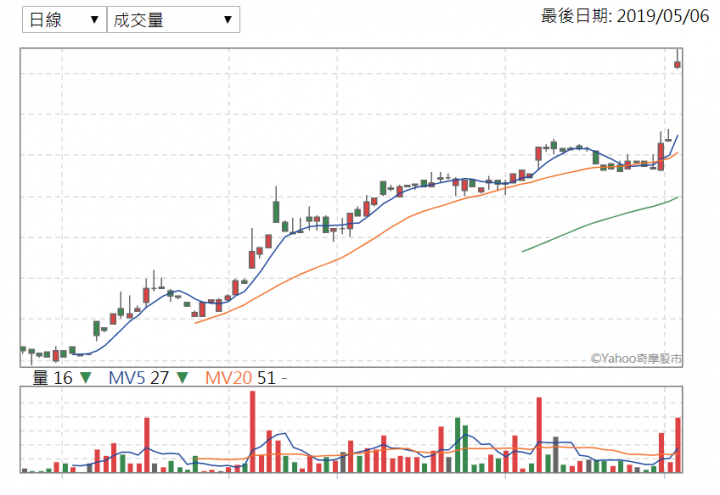This screenshot has height=495, width=720.
Task: Click the MV20 51 legend label
Action: click(x=240, y=378)
